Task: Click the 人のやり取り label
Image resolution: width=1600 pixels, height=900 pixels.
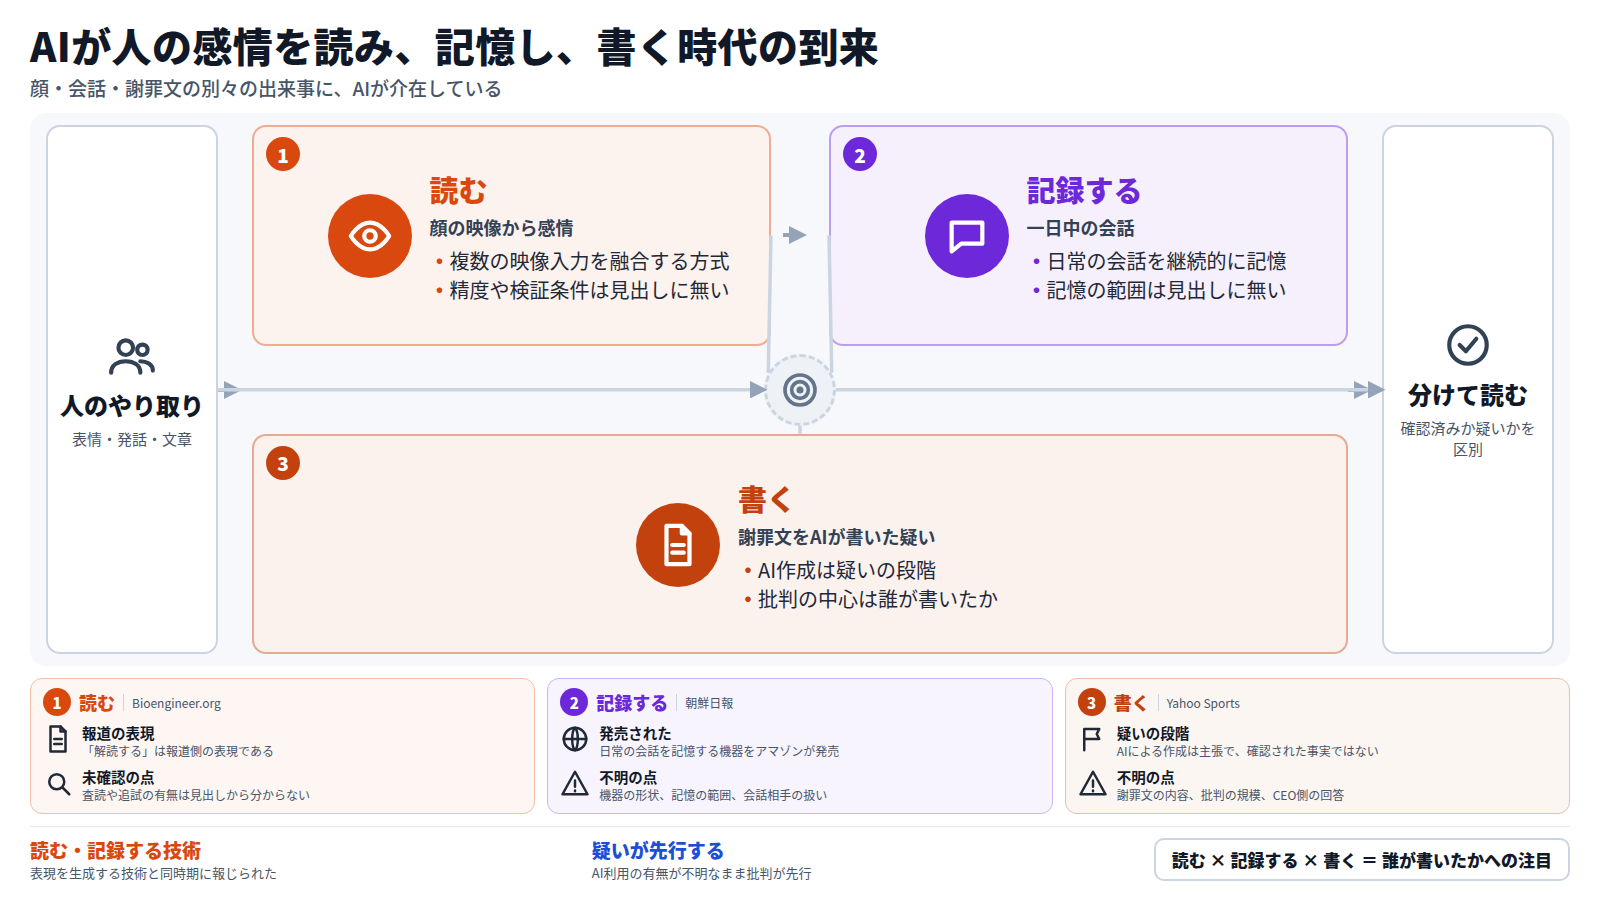Action: tap(132, 406)
